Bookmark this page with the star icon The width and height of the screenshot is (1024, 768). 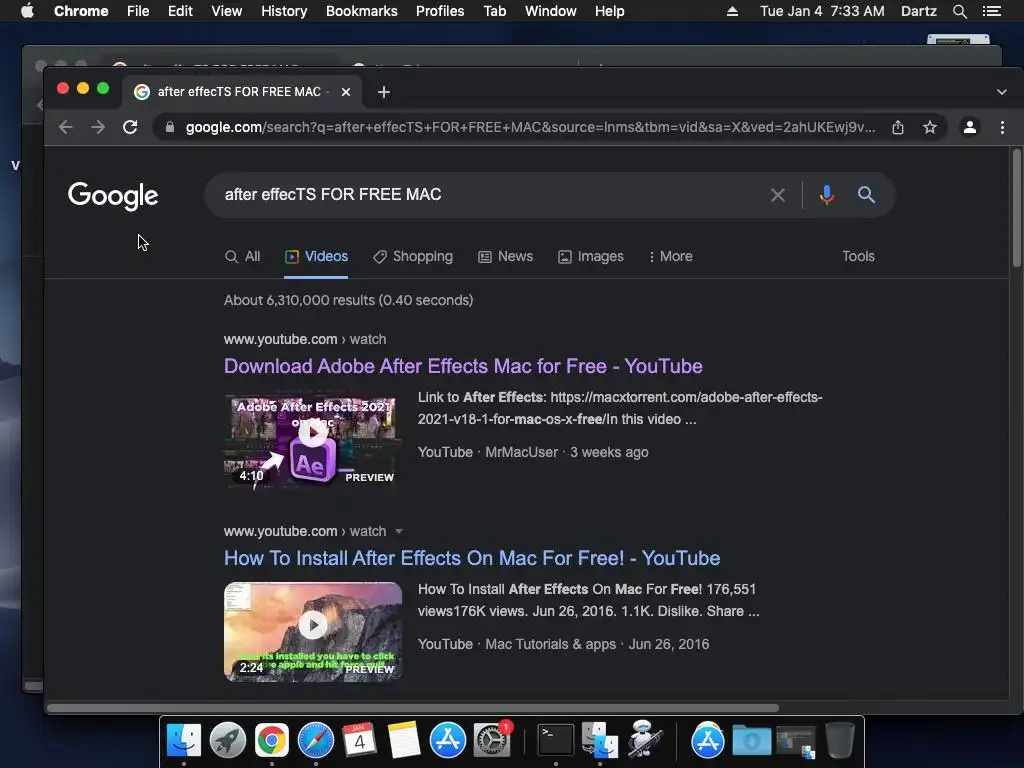(930, 127)
